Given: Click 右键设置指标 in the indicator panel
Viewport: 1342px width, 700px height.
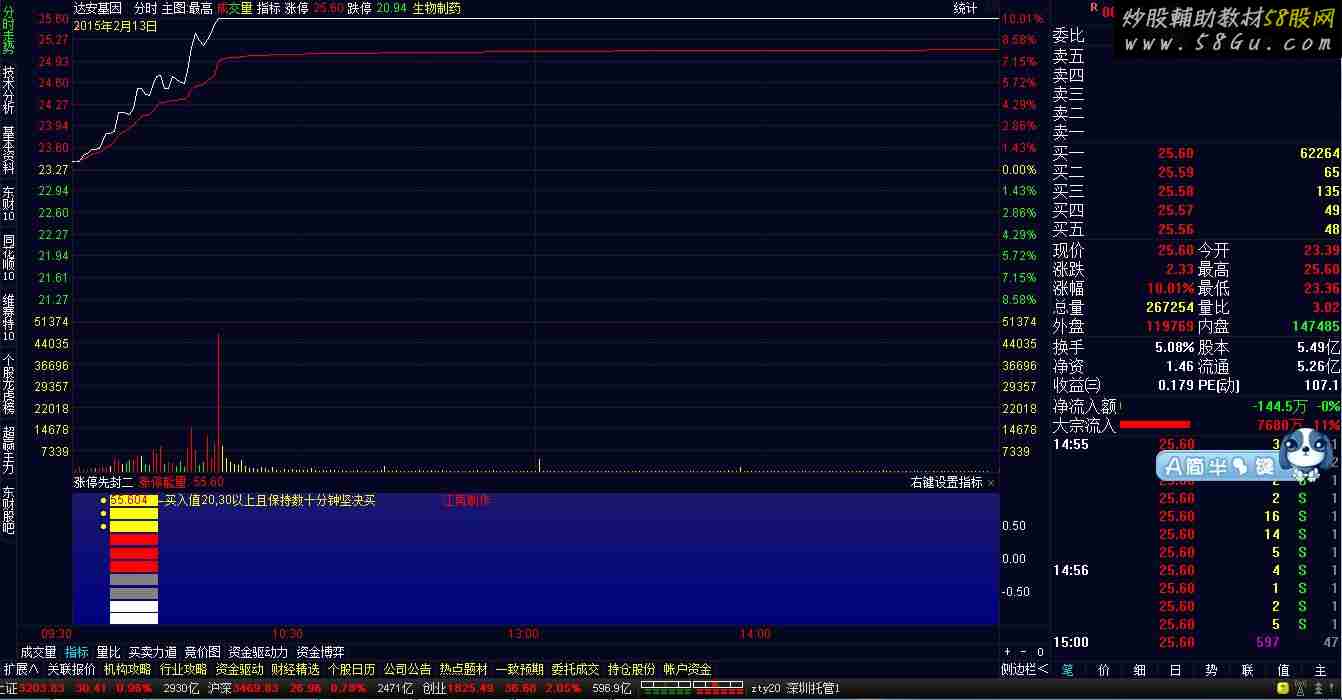Looking at the screenshot, I should 947,482.
